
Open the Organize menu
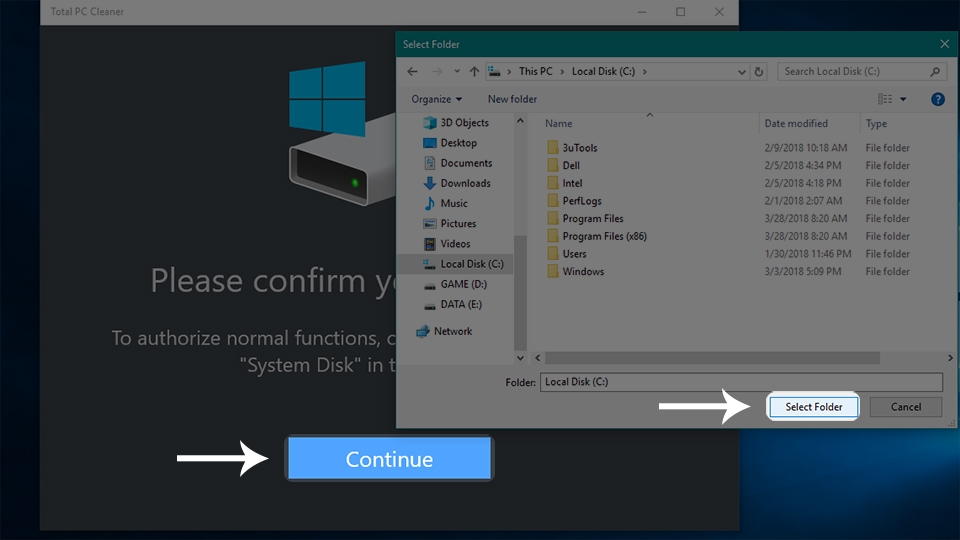click(x=437, y=99)
